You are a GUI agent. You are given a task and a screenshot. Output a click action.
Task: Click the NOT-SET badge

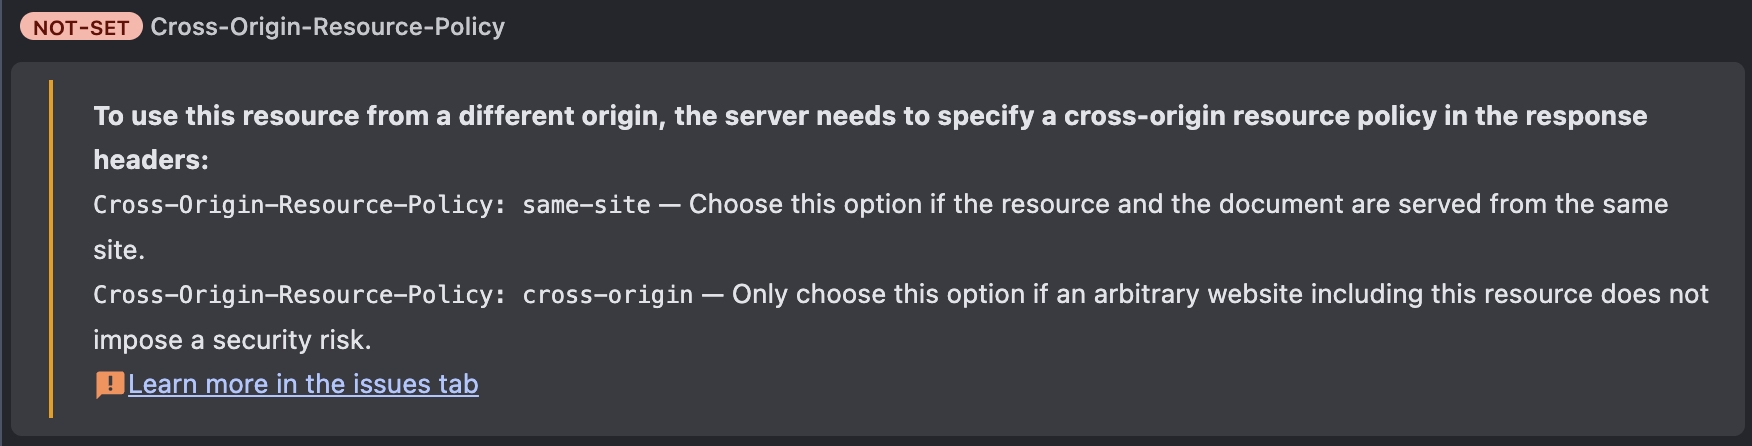point(81,27)
